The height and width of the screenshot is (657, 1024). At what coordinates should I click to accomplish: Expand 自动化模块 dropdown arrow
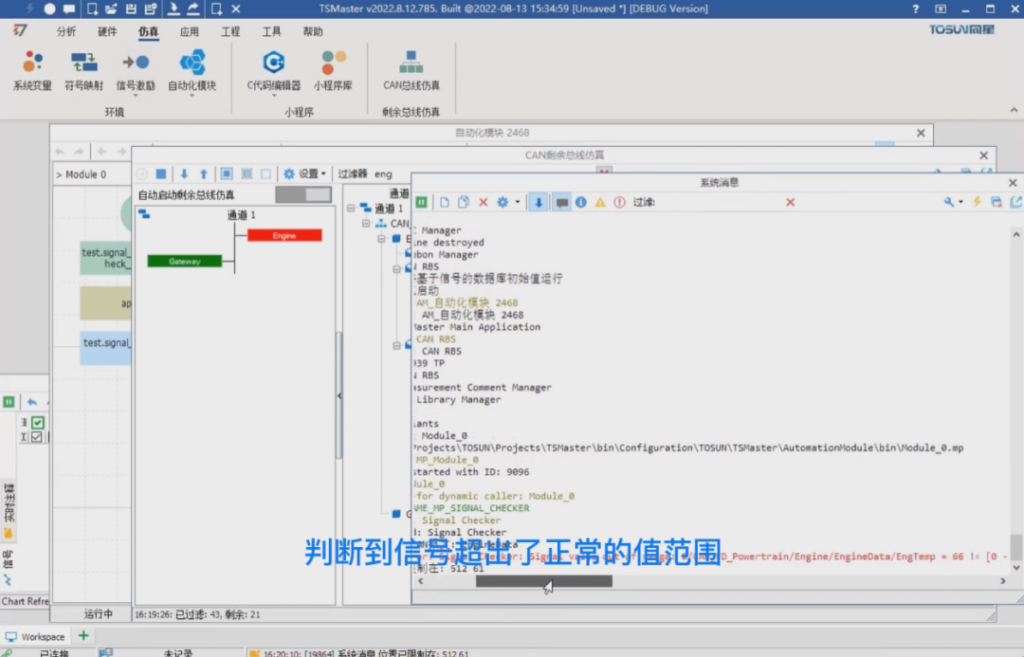(x=192, y=96)
